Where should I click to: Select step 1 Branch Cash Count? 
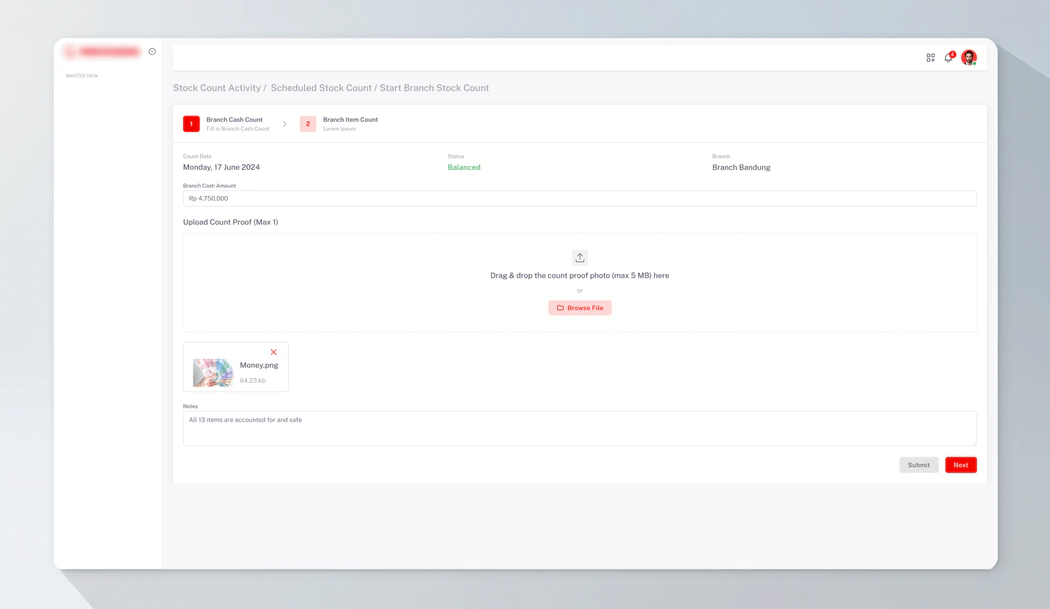(x=226, y=124)
